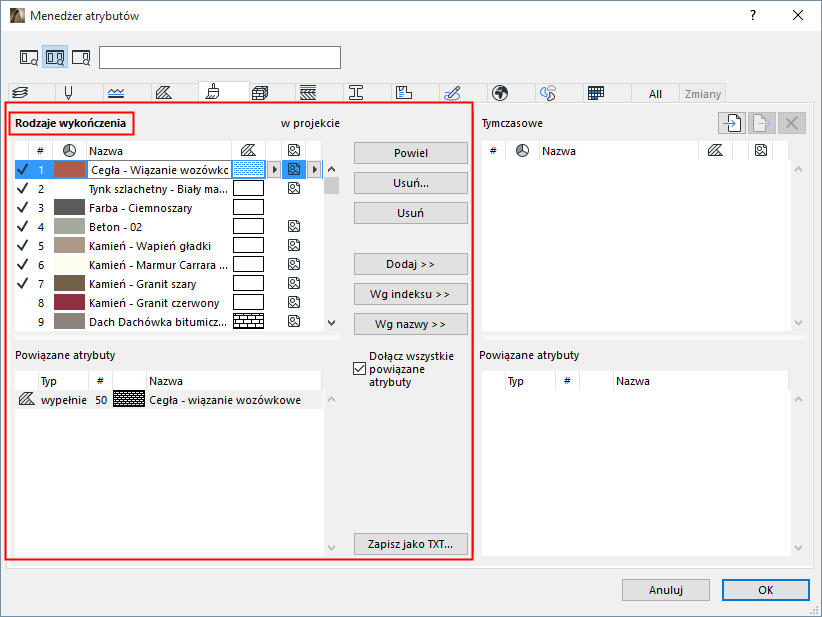The height and width of the screenshot is (617, 822).
Task: Click the Usuń... button
Action: (410, 183)
